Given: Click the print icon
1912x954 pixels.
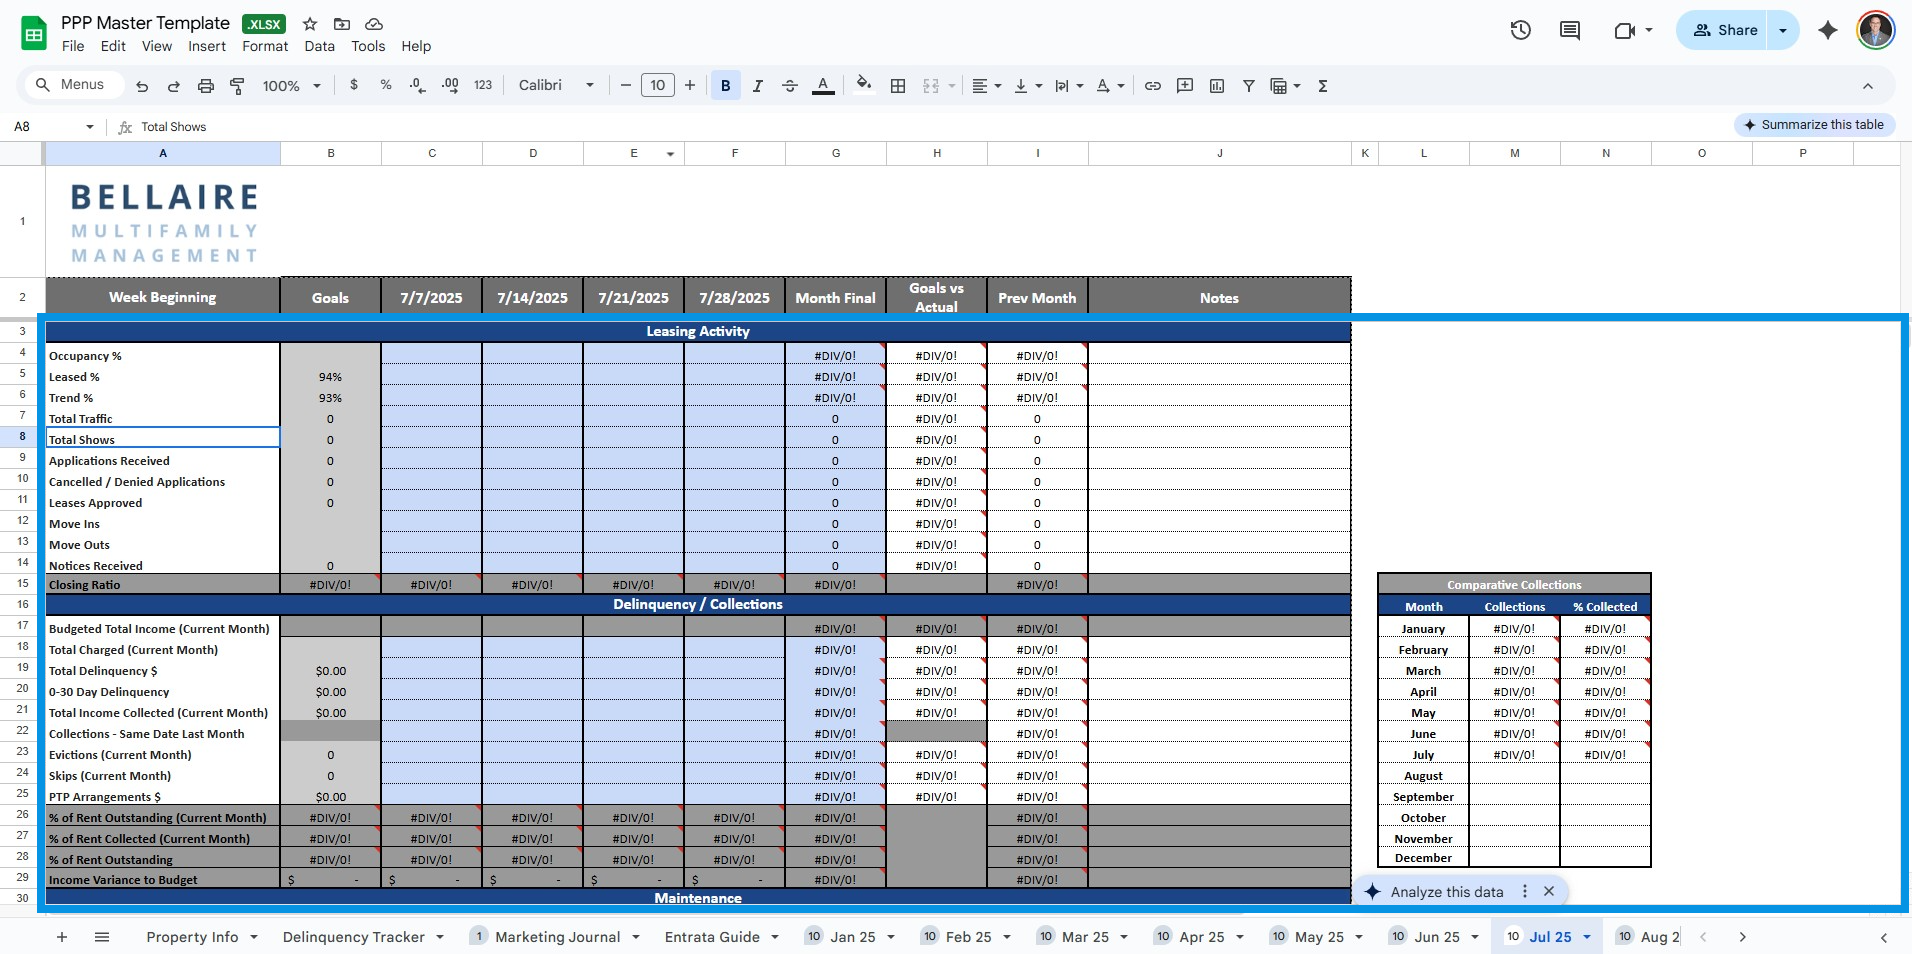Looking at the screenshot, I should [x=205, y=86].
